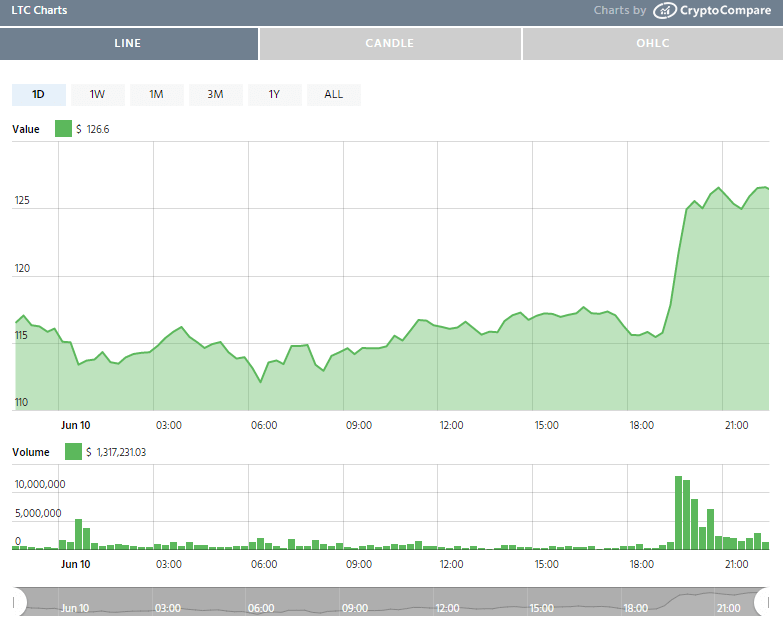This screenshot has height=631, width=783.
Task: Switch to the CANDLE chart tab
Action: (390, 44)
